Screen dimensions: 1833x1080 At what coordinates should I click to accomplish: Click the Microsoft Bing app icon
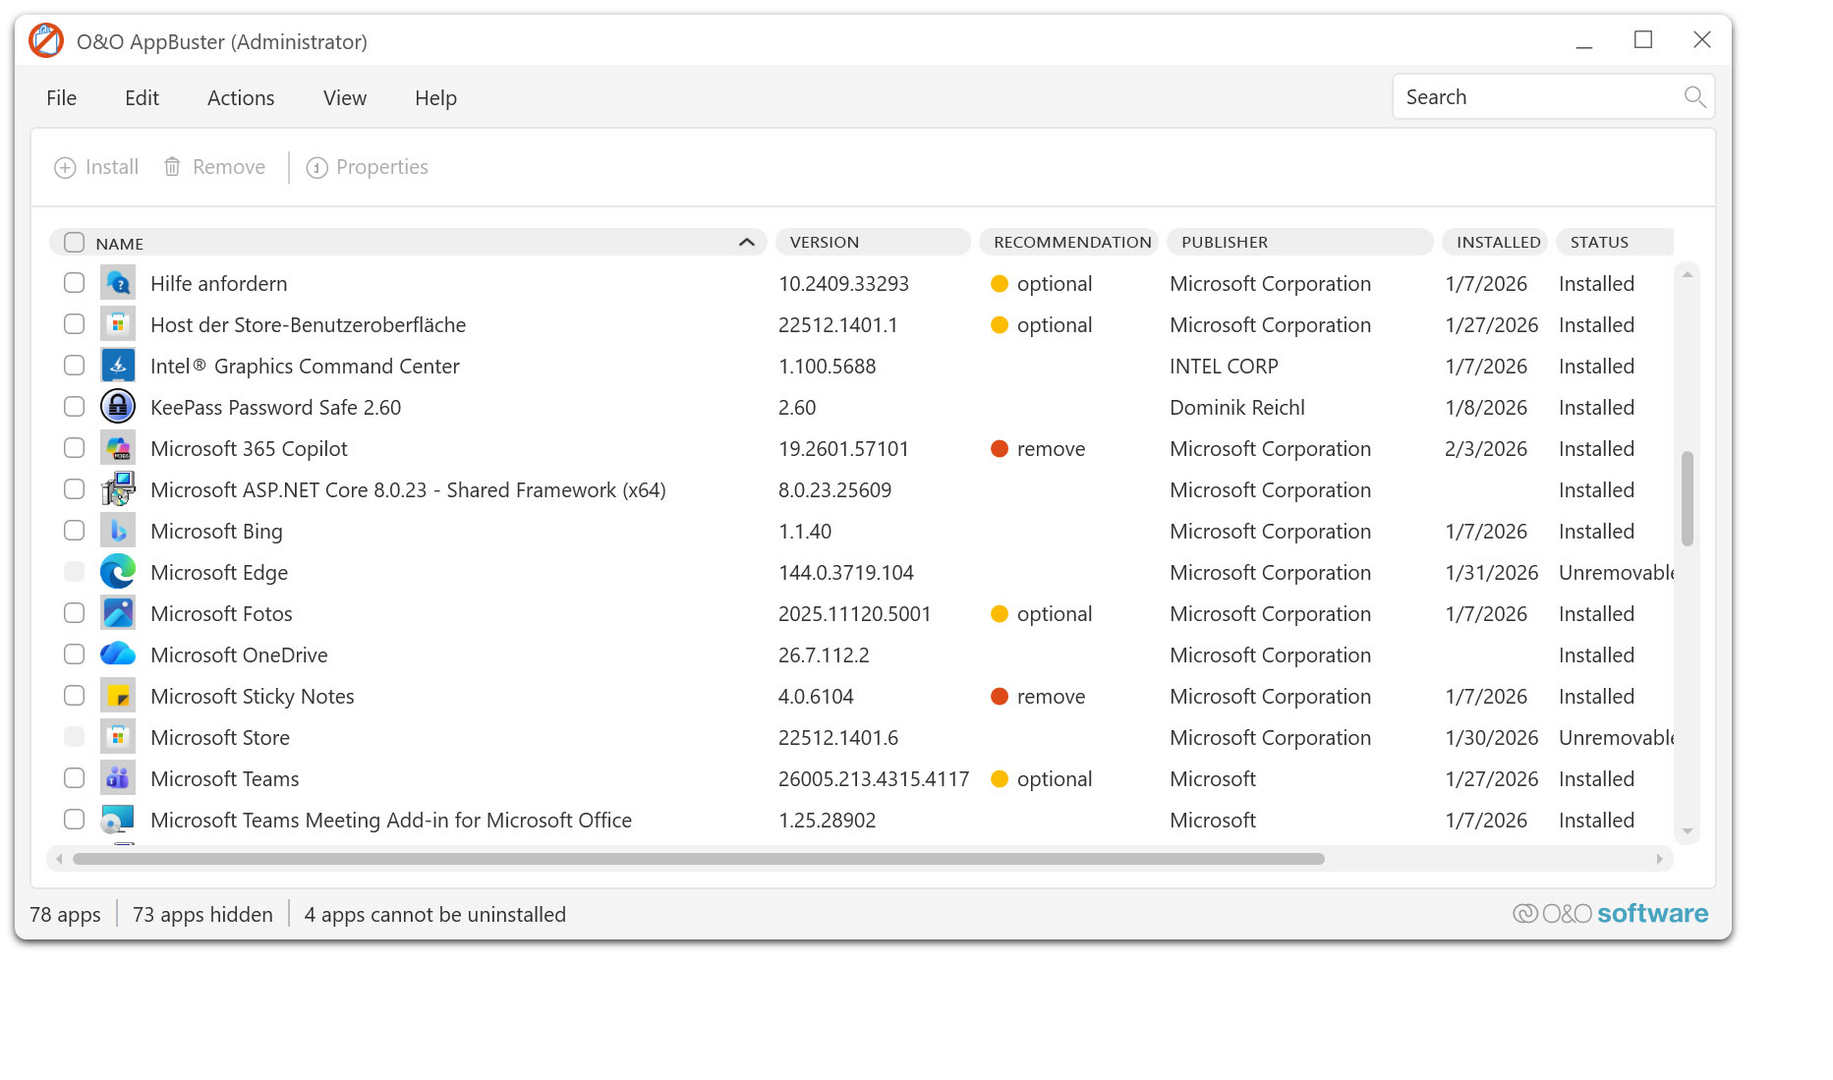point(118,531)
